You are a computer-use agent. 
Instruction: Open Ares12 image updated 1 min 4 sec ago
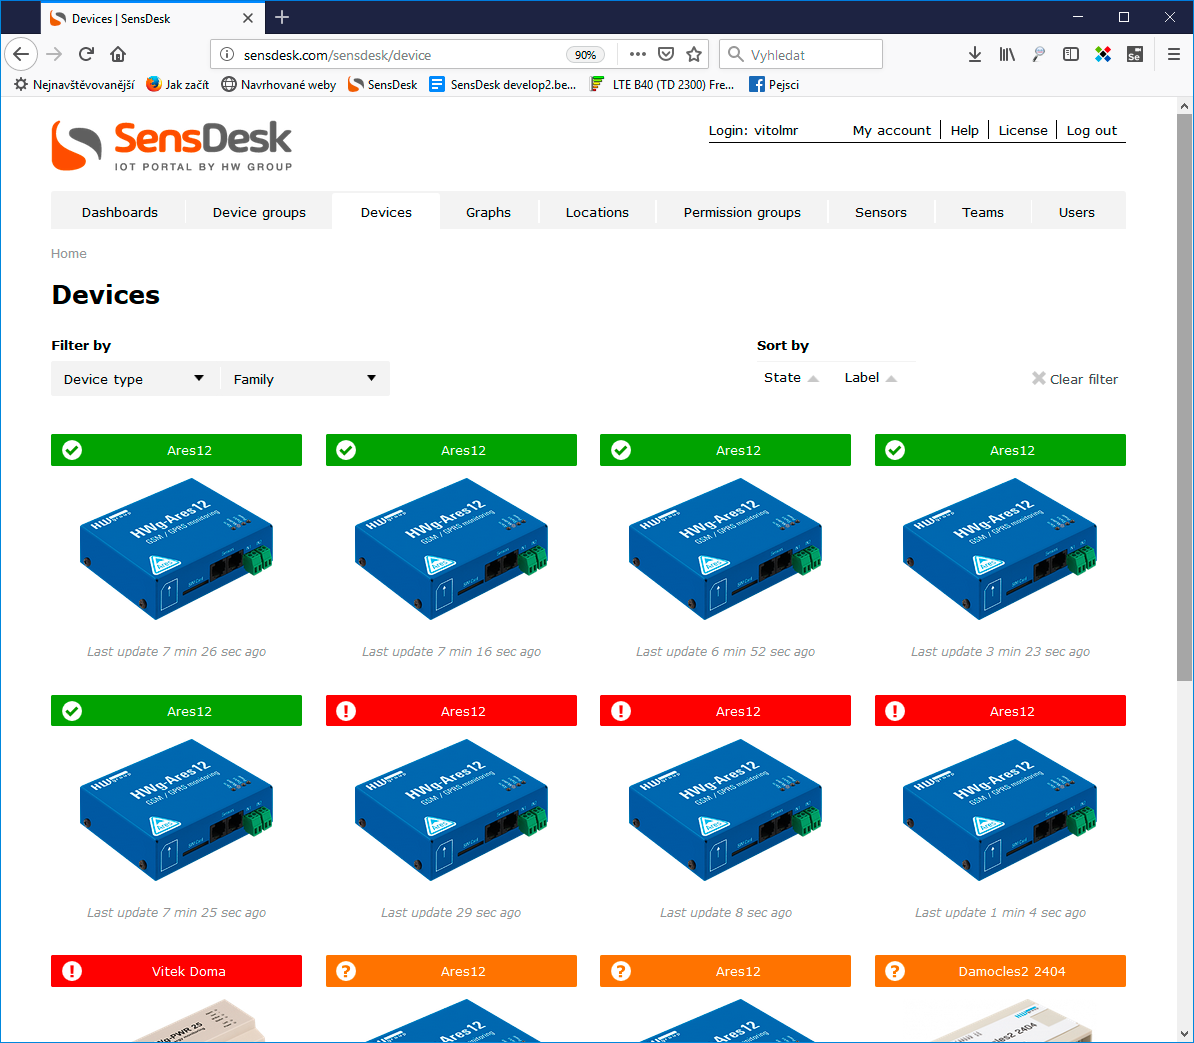[1000, 810]
